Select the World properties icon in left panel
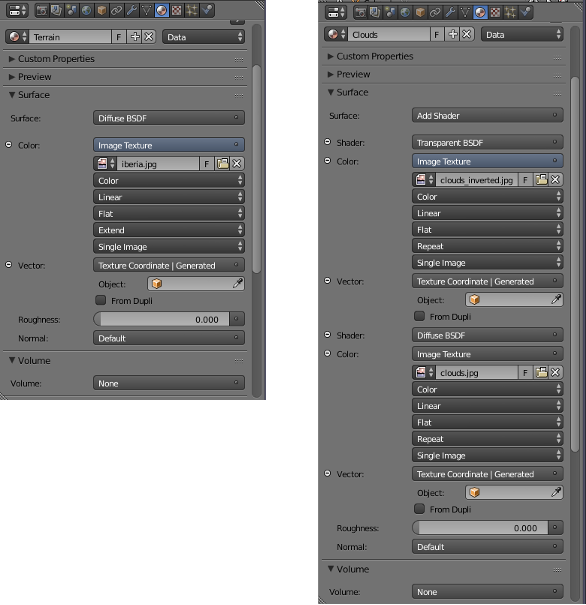 click(x=86, y=10)
